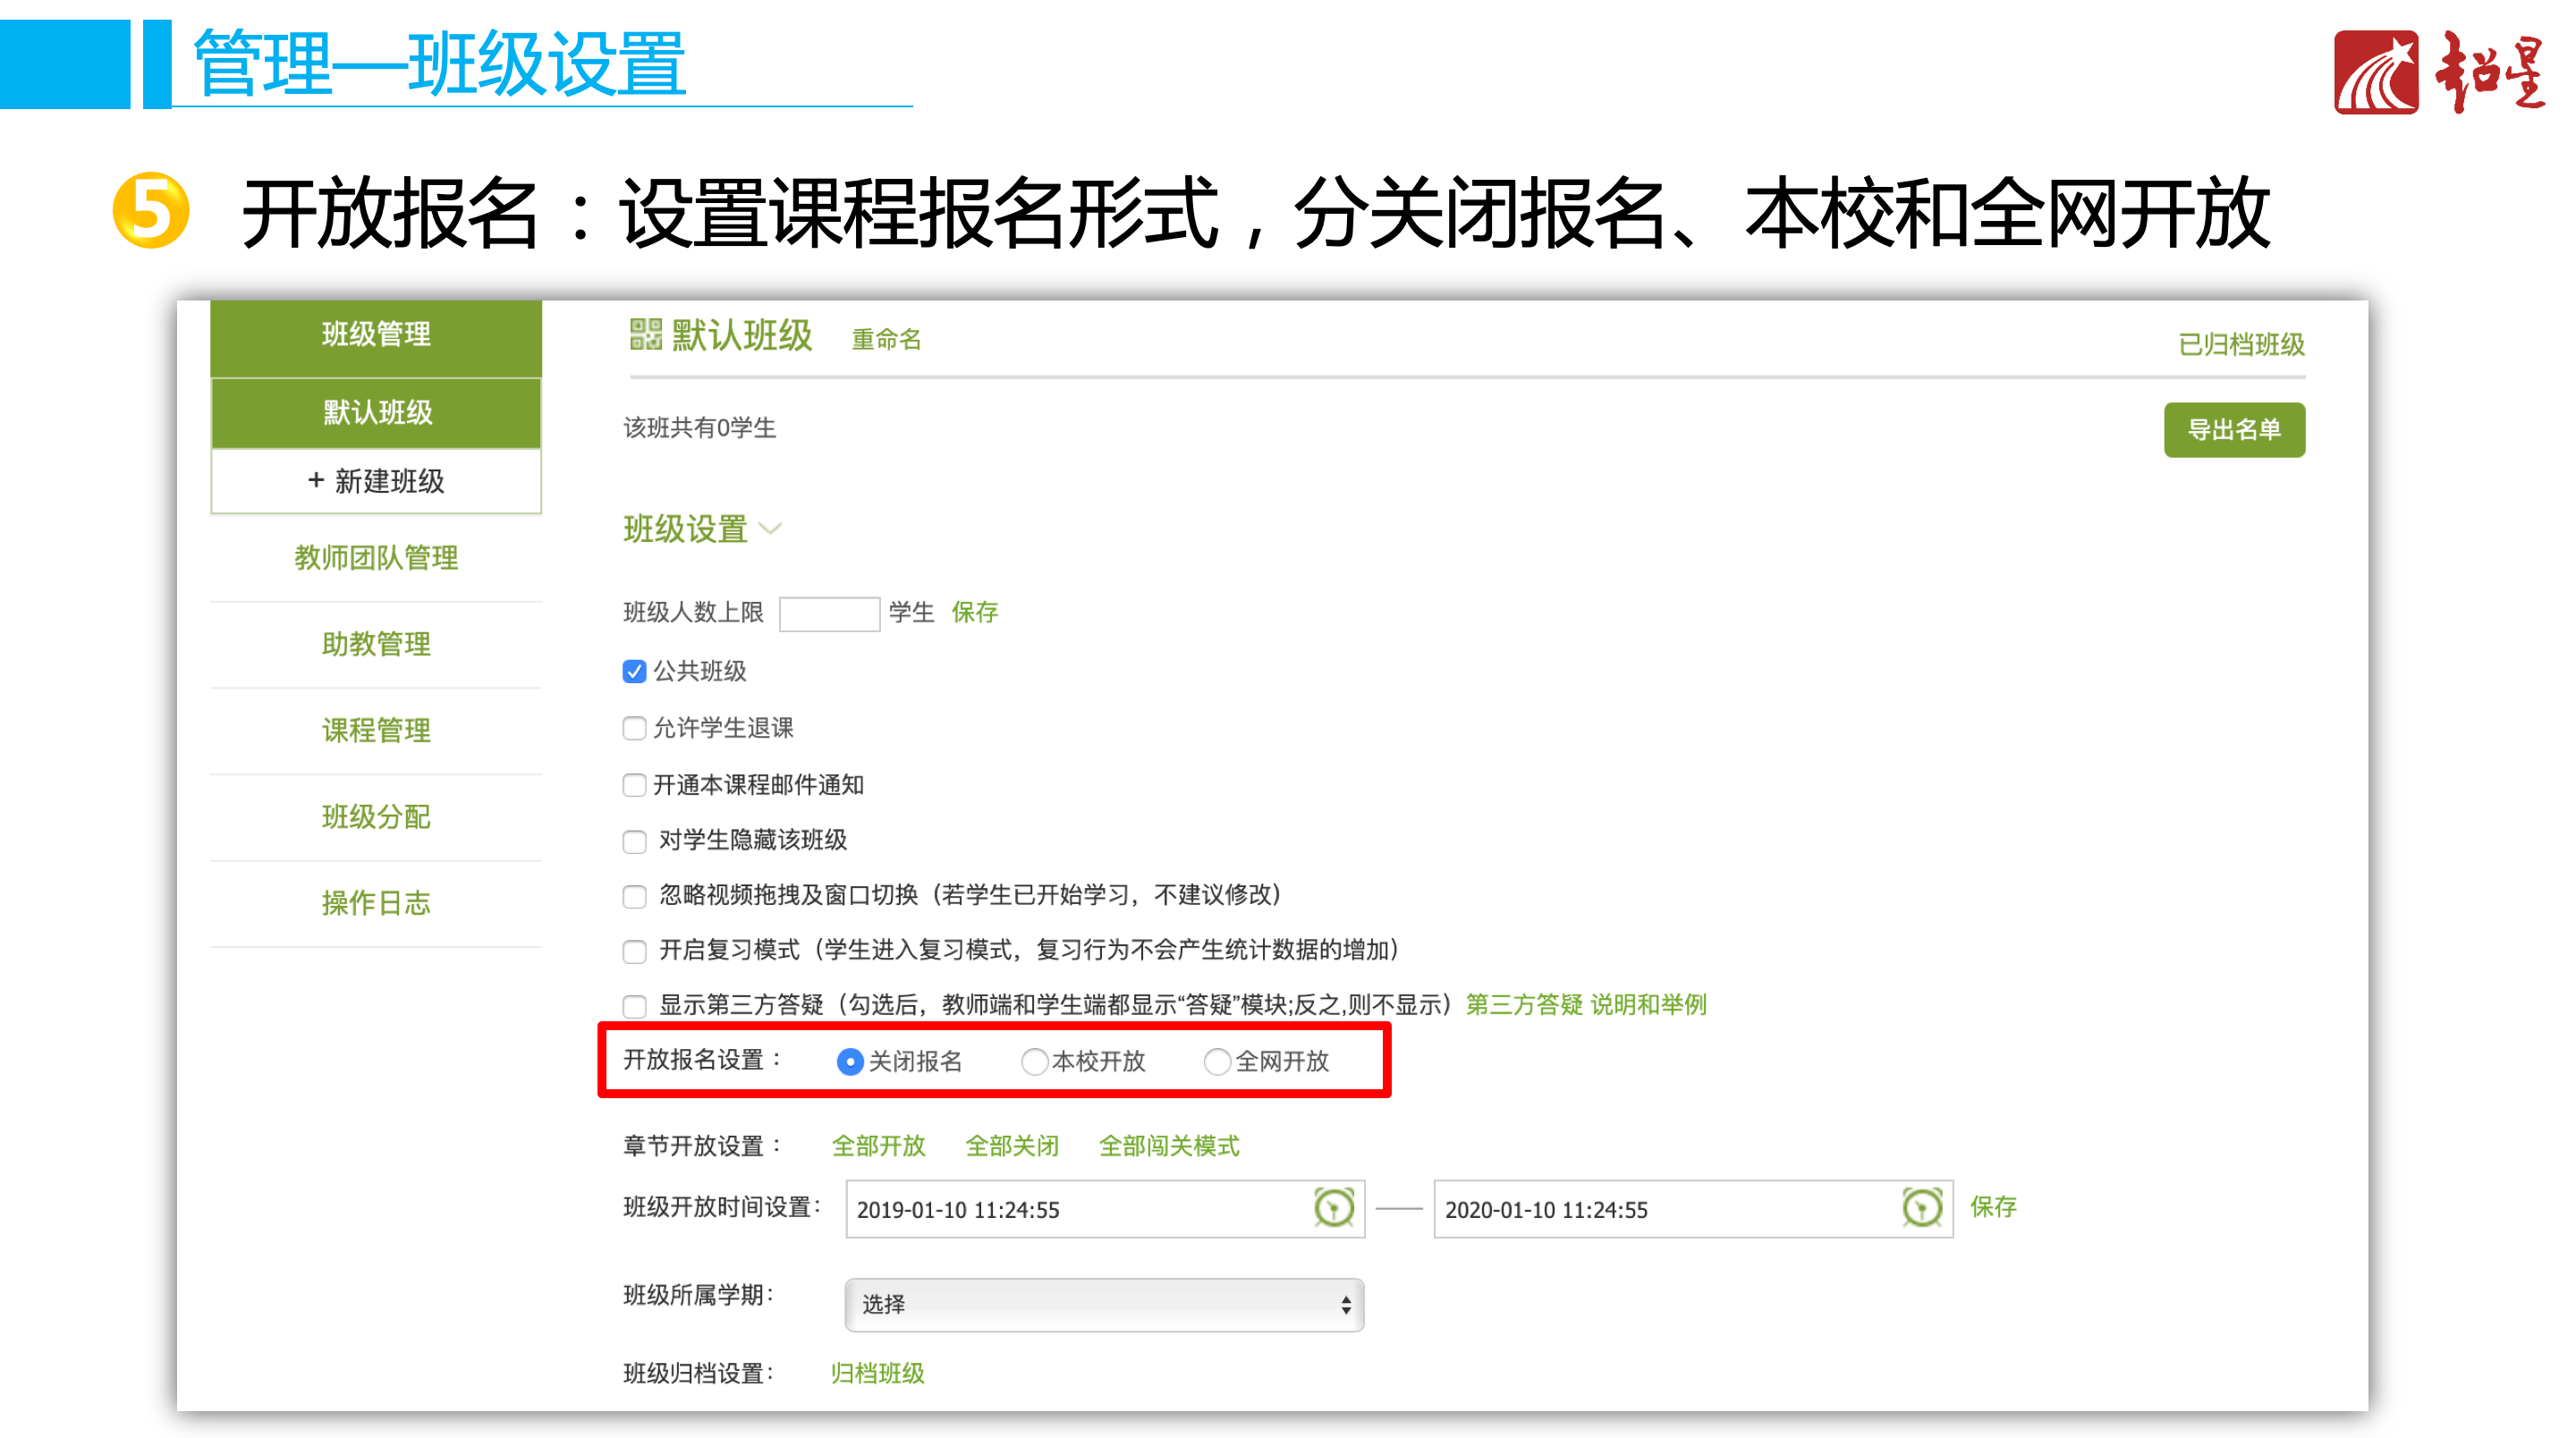Click the 班级人数上限 input field
This screenshot has width=2576, height=1438.
click(x=829, y=613)
